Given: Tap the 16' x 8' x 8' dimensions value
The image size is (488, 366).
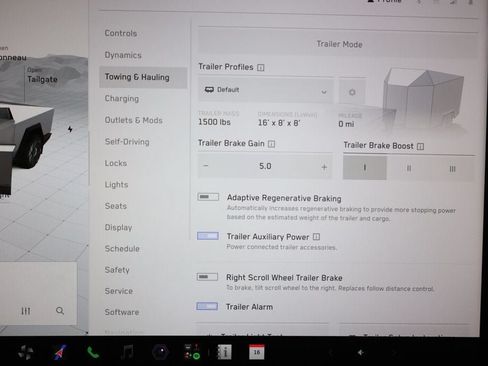Looking at the screenshot, I should [279, 123].
